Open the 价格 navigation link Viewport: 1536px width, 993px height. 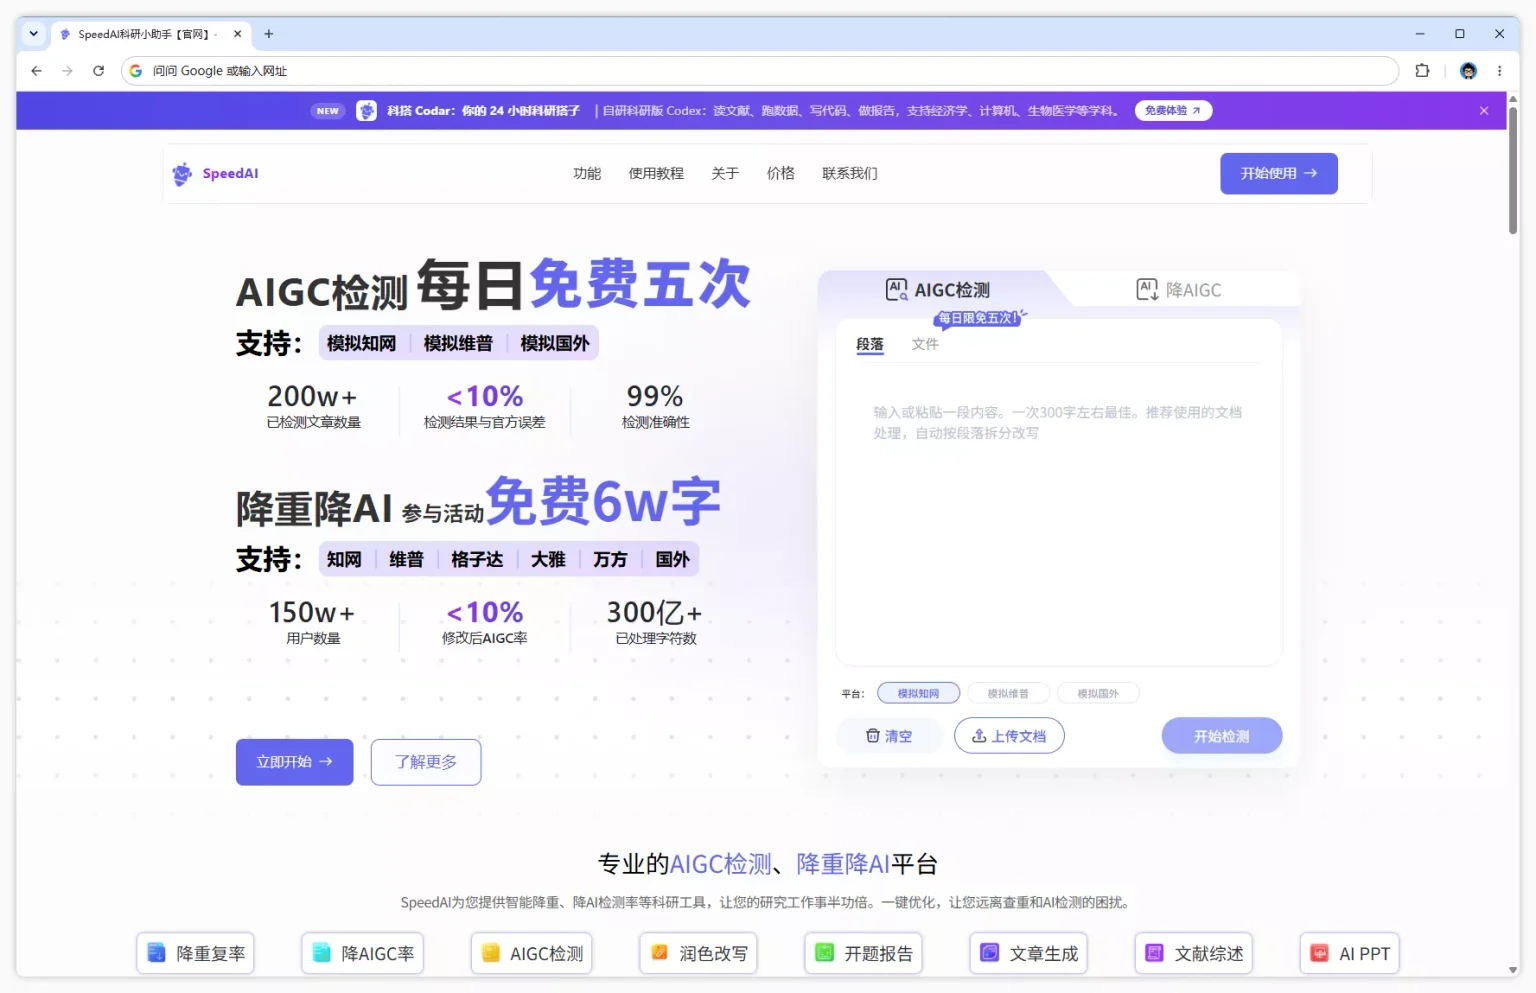780,173
